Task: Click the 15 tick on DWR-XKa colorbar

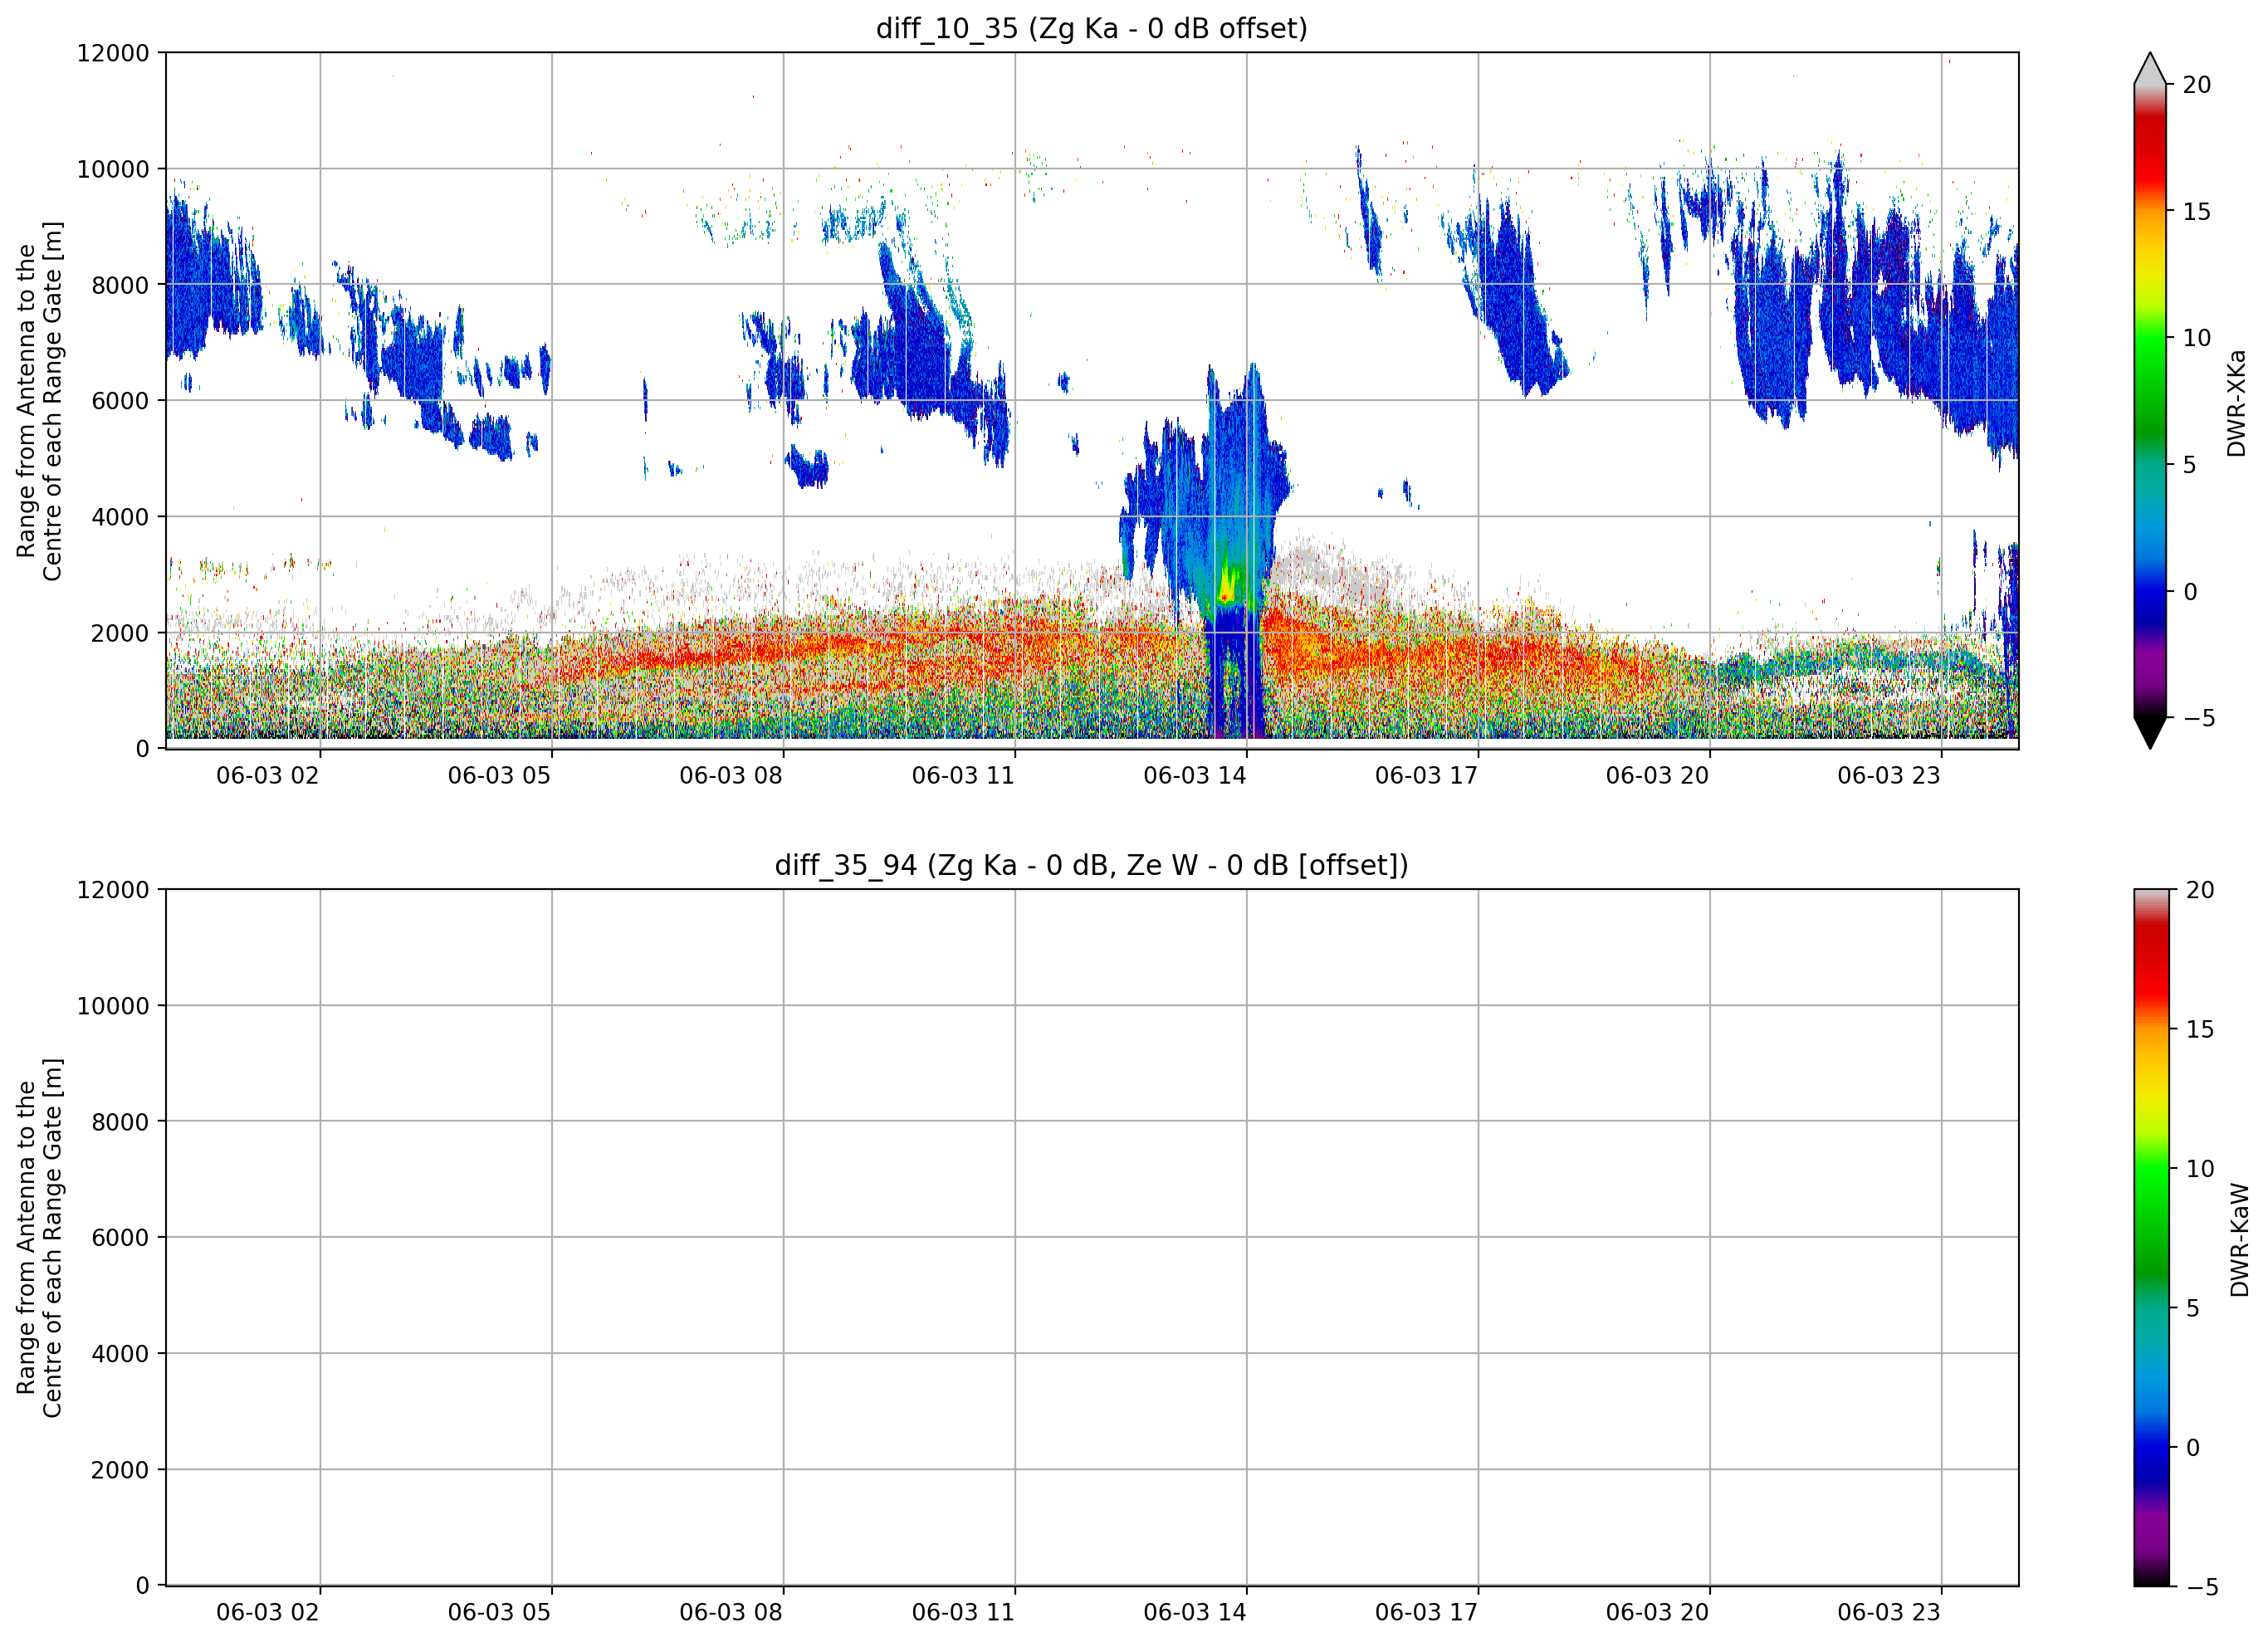Action: (x=2196, y=211)
